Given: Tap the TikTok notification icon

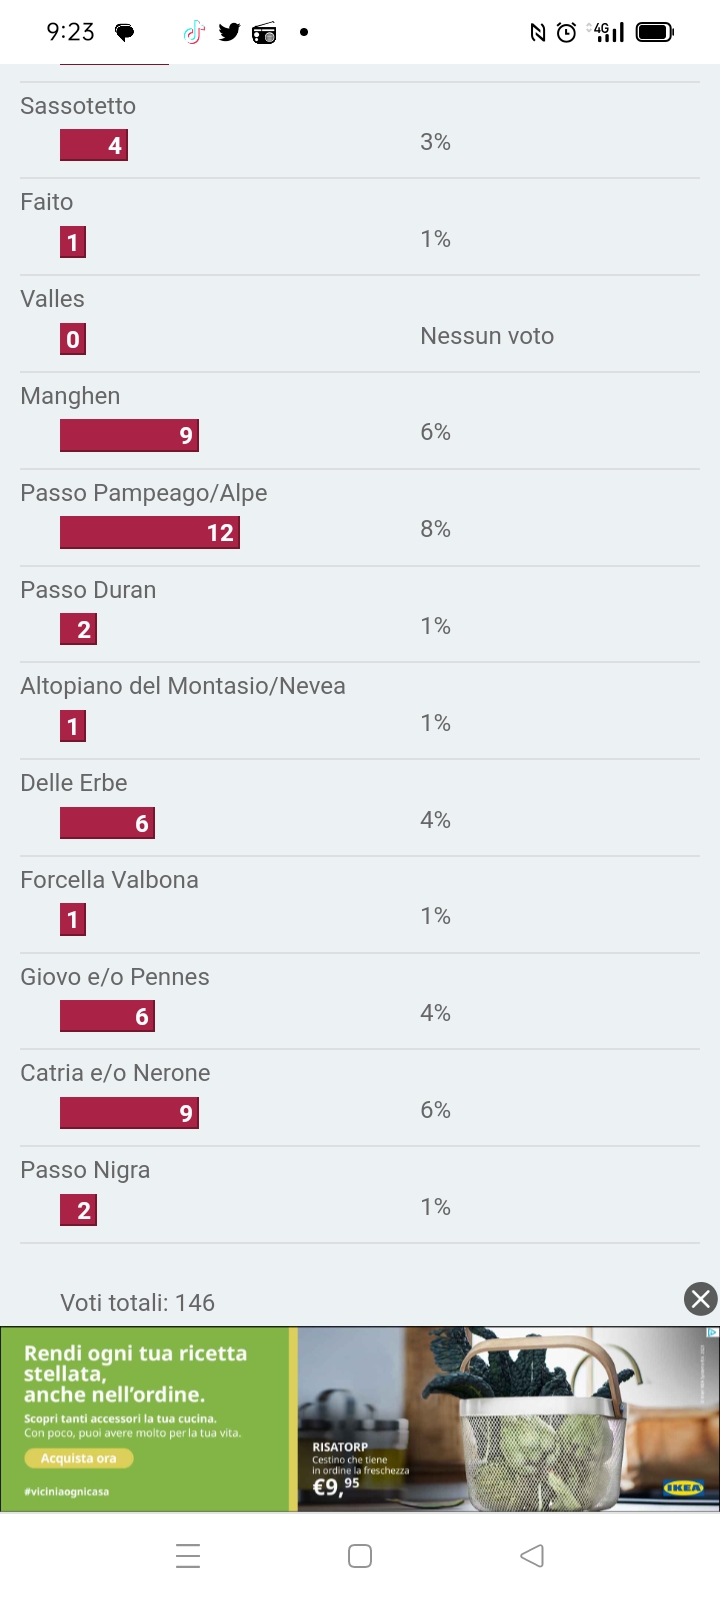Looking at the screenshot, I should tap(194, 33).
